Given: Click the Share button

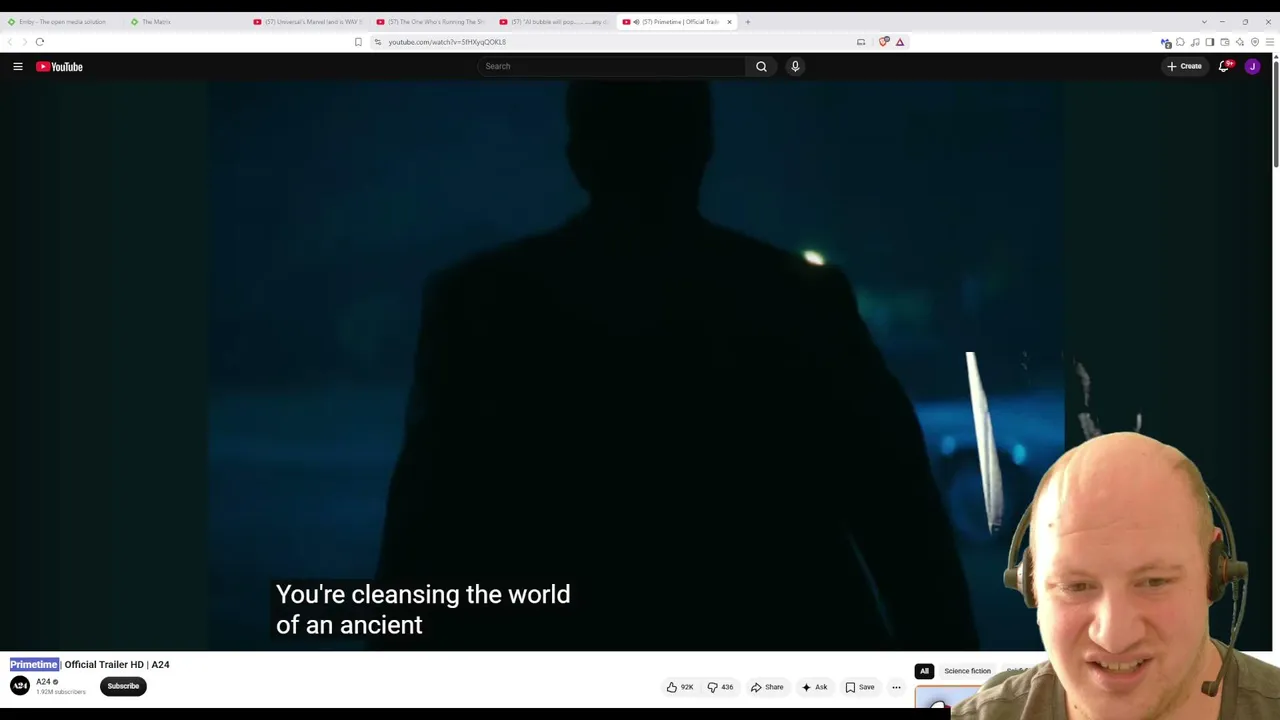Looking at the screenshot, I should (767, 687).
